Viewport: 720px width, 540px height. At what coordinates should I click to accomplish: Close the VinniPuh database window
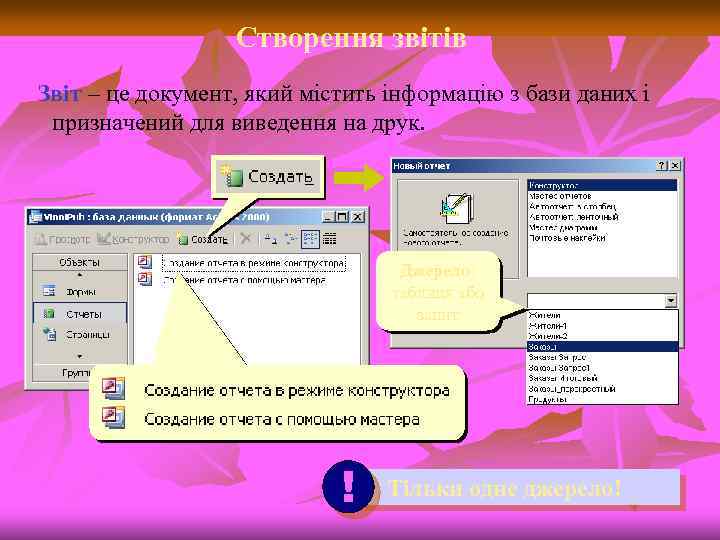pyautogui.click(x=358, y=216)
